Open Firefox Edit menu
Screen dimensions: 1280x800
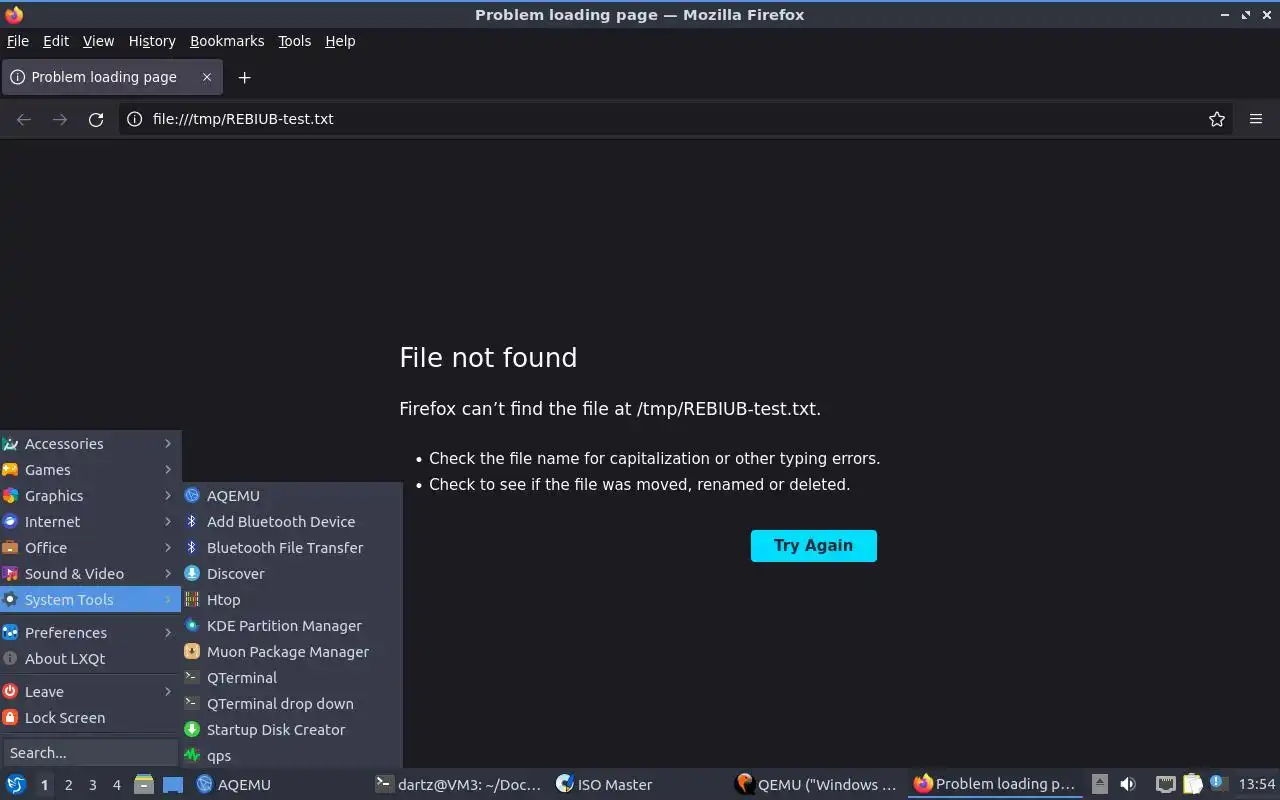pyautogui.click(x=56, y=41)
